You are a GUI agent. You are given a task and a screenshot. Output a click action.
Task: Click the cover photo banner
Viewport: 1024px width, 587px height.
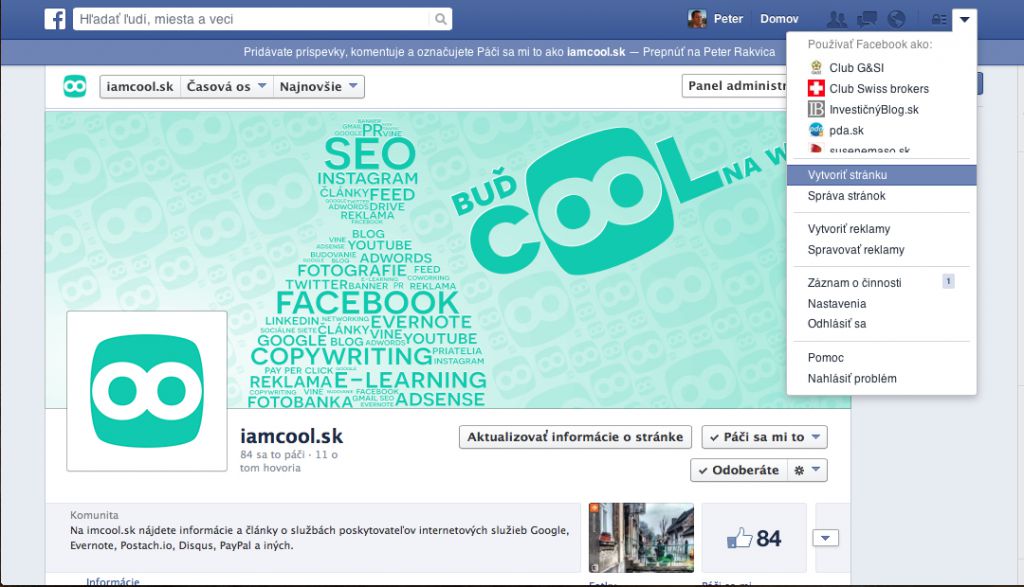[416, 260]
